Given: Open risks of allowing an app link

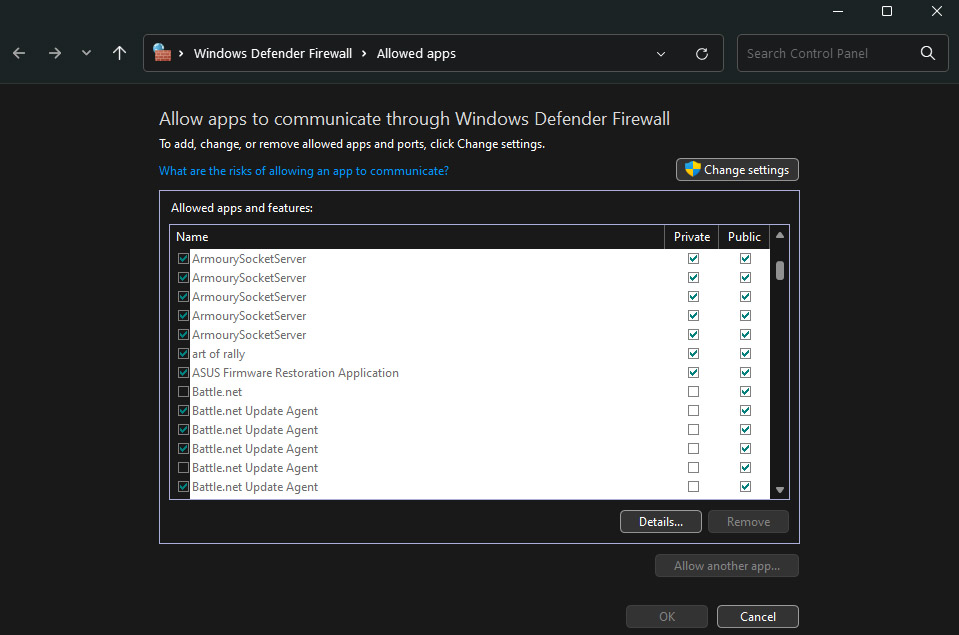Looking at the screenshot, I should pyautogui.click(x=304, y=171).
